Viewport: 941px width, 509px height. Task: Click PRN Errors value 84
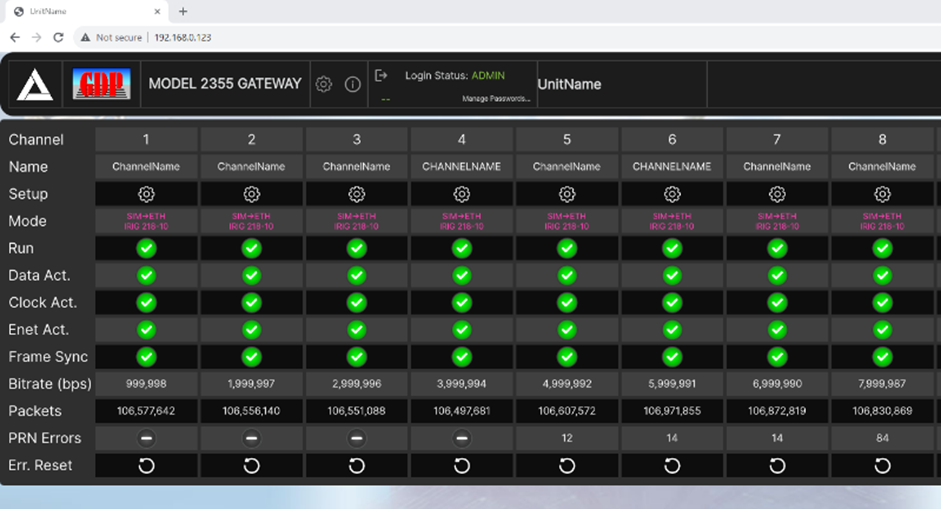click(x=882, y=438)
